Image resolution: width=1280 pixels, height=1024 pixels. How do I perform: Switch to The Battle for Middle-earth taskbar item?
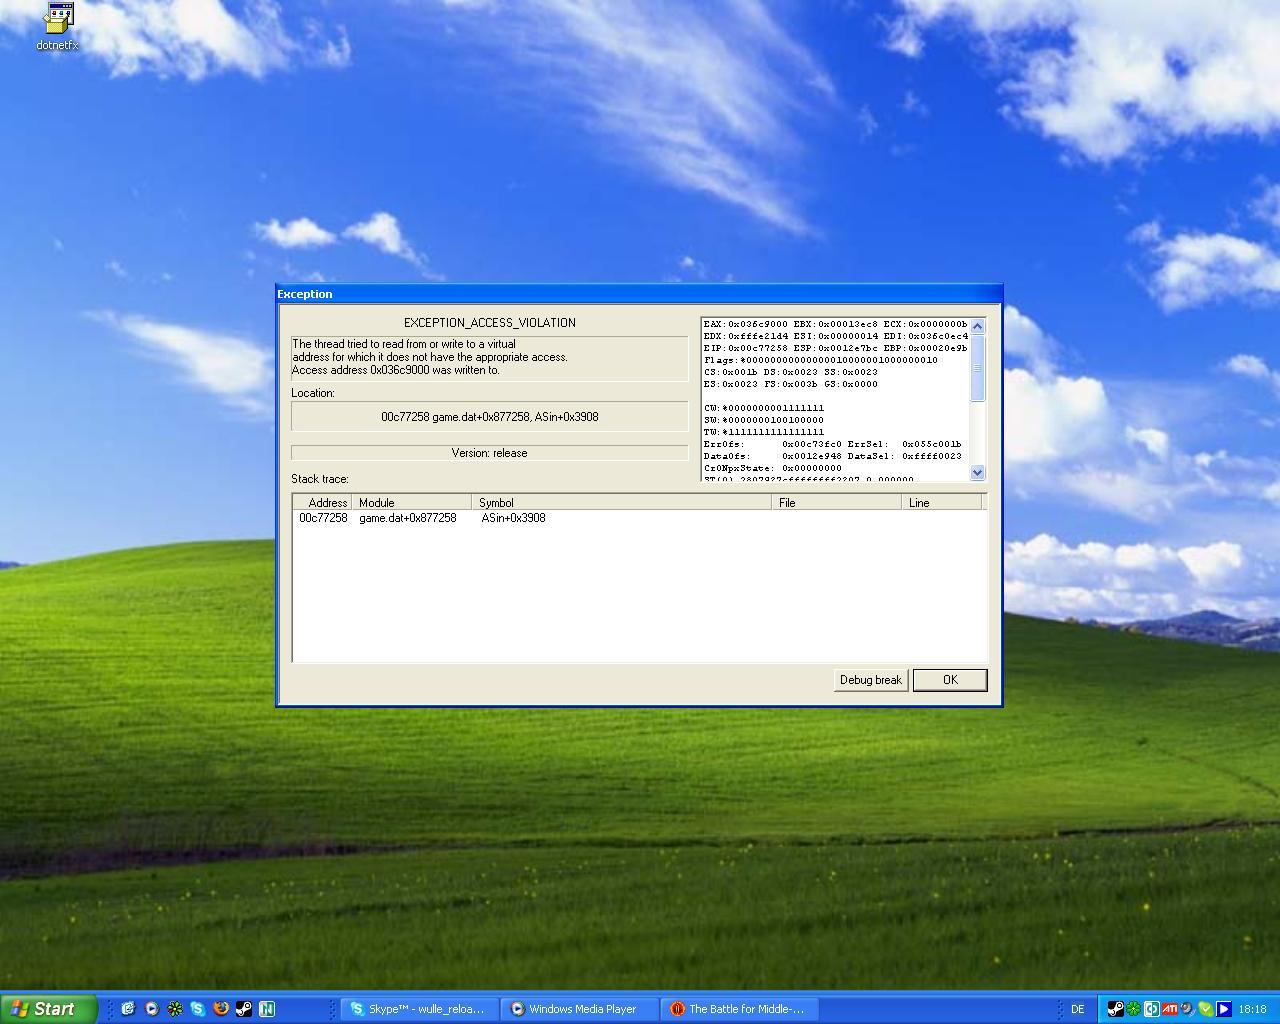click(x=739, y=1009)
